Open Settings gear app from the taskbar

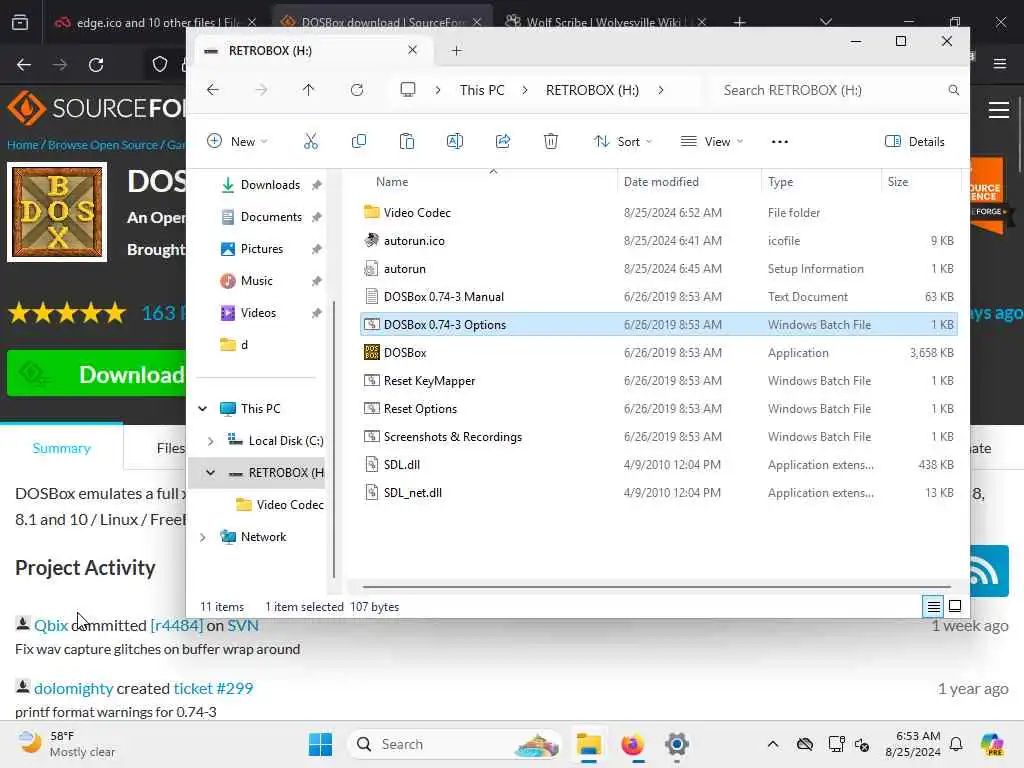tap(677, 744)
